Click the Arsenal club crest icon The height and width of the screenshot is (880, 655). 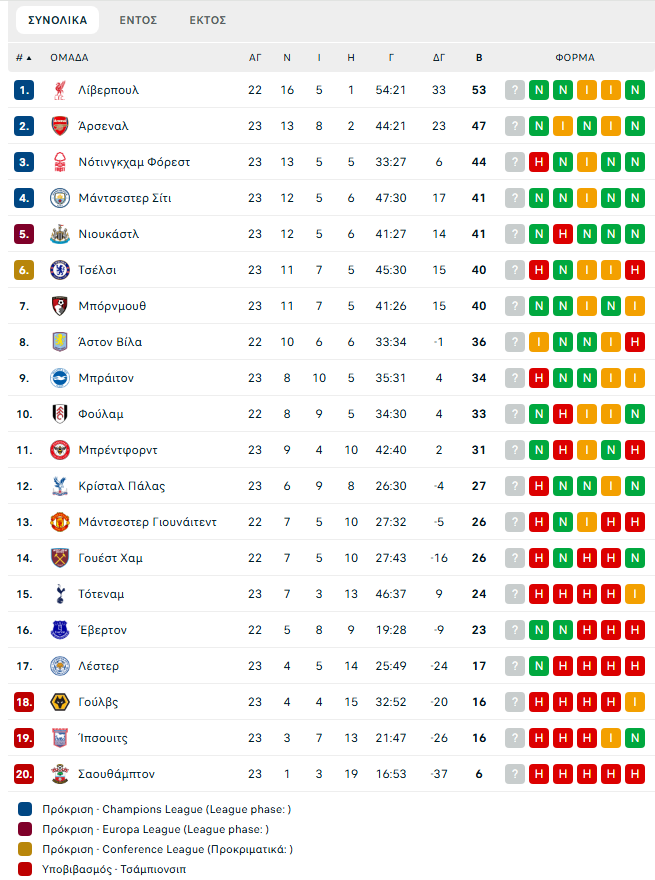(x=59, y=126)
